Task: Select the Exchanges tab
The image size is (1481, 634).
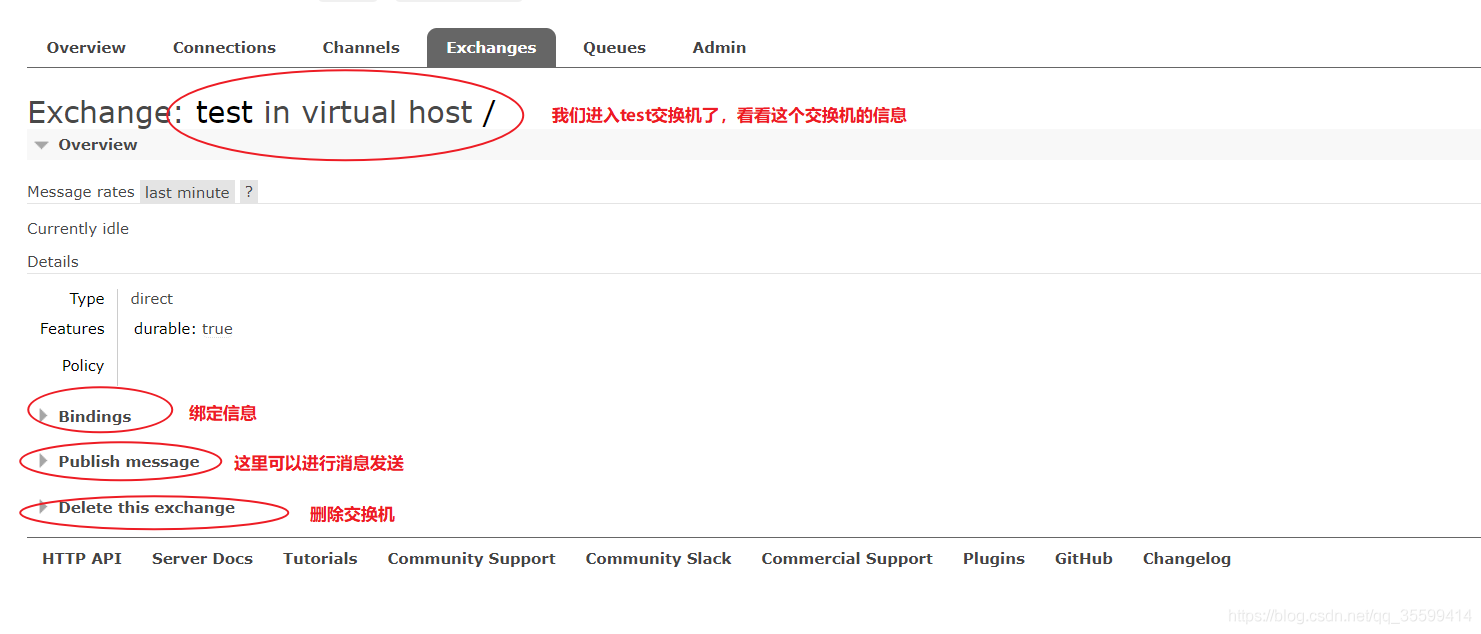Action: pos(491,48)
